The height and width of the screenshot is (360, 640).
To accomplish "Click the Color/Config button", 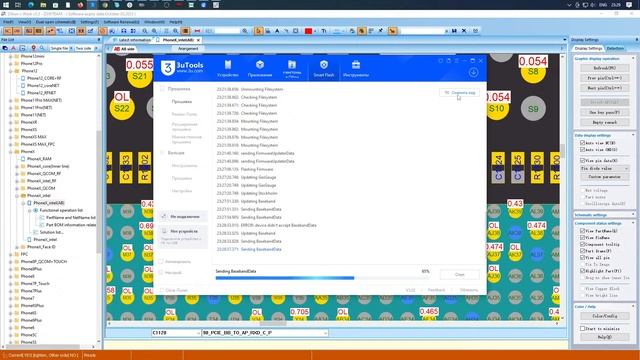I will tap(605, 316).
